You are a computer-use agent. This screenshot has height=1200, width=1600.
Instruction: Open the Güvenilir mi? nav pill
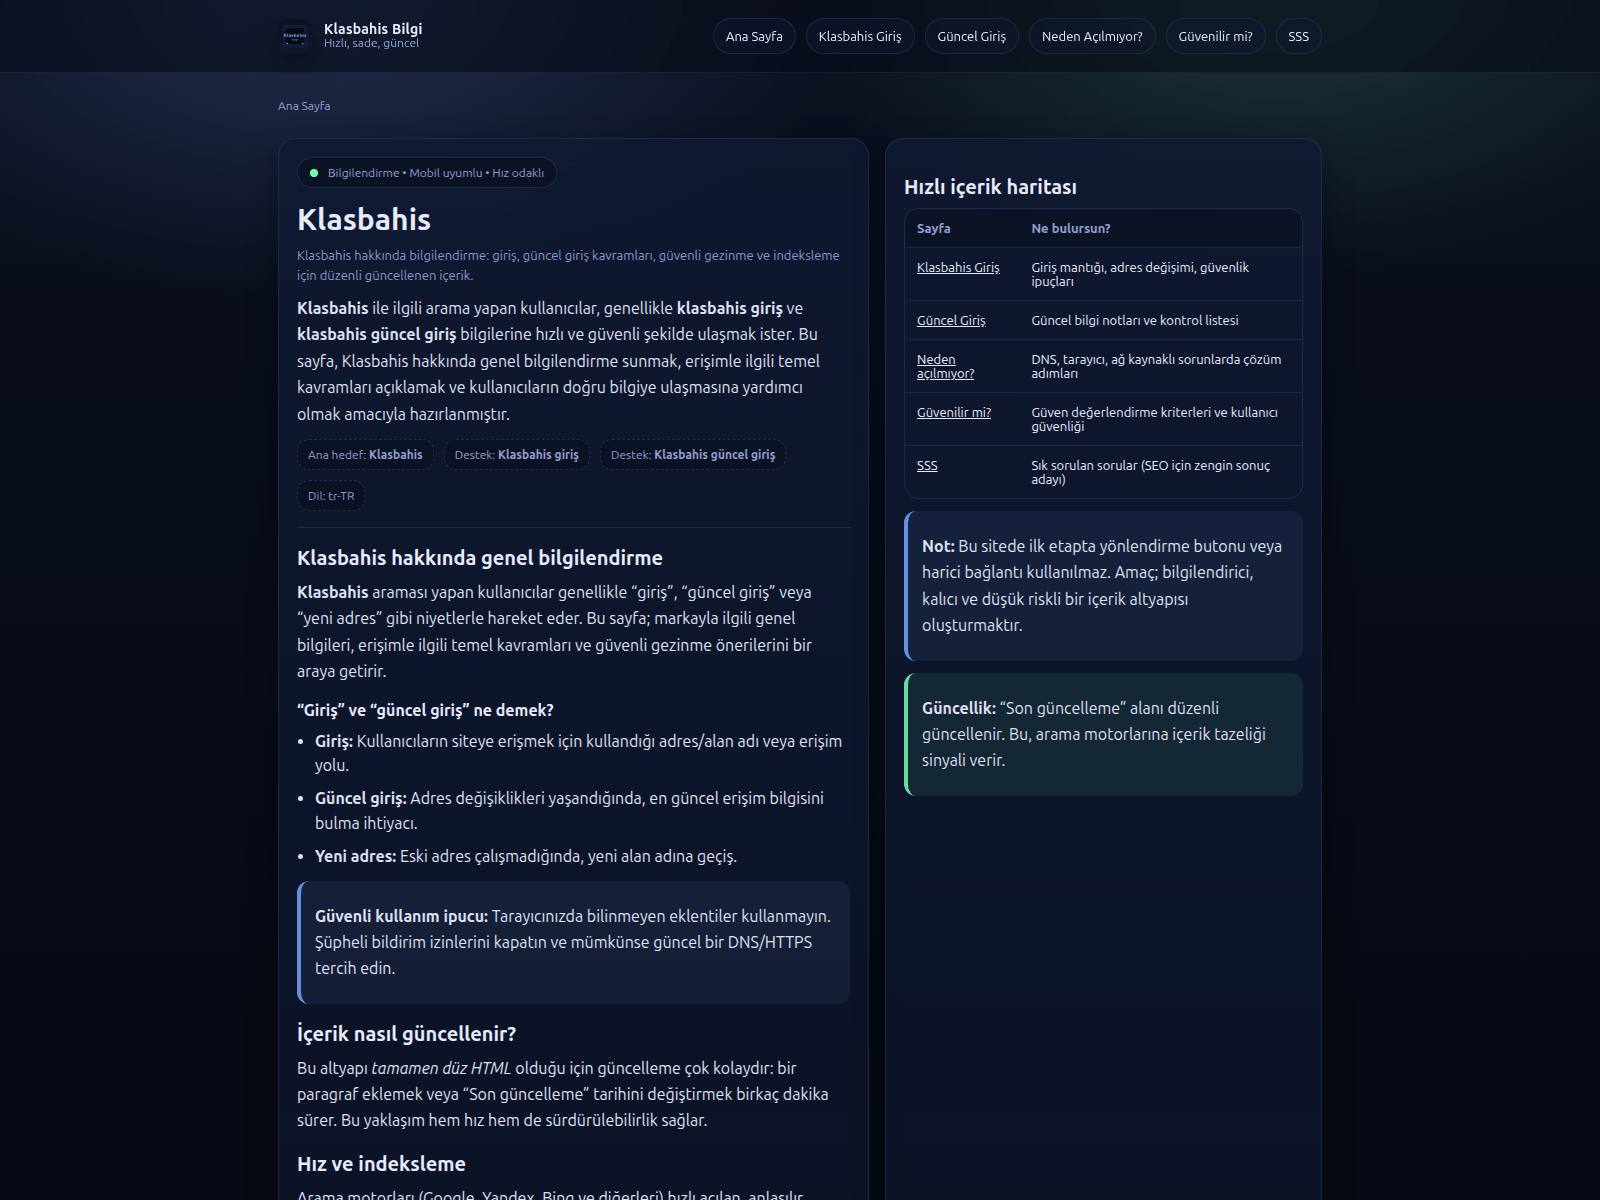1216,36
